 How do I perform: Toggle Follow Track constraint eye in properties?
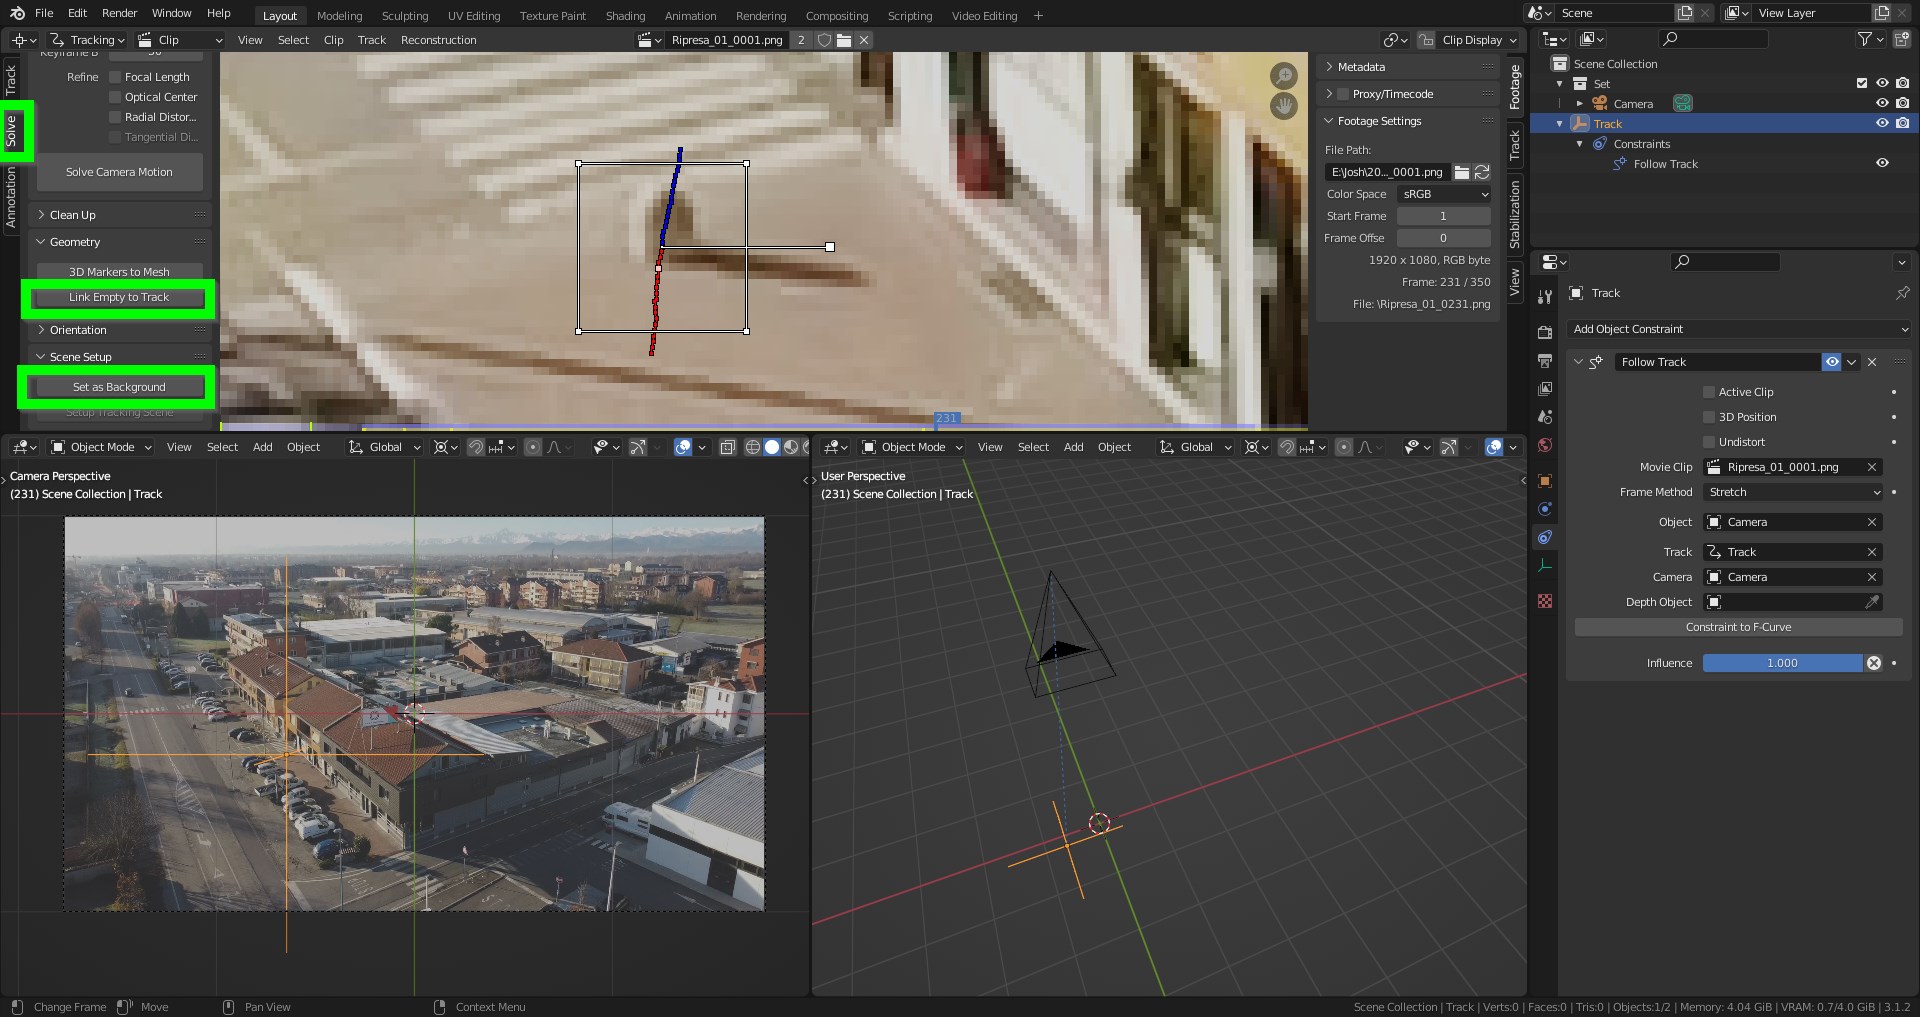coord(1832,362)
